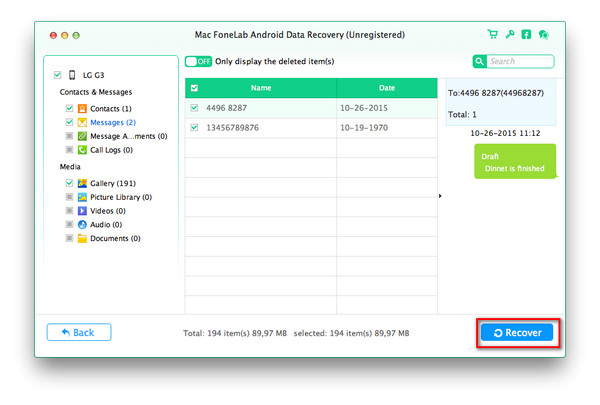The image size is (600, 405).
Task: Toggle the Call Logs checkbox
Action: [x=69, y=150]
